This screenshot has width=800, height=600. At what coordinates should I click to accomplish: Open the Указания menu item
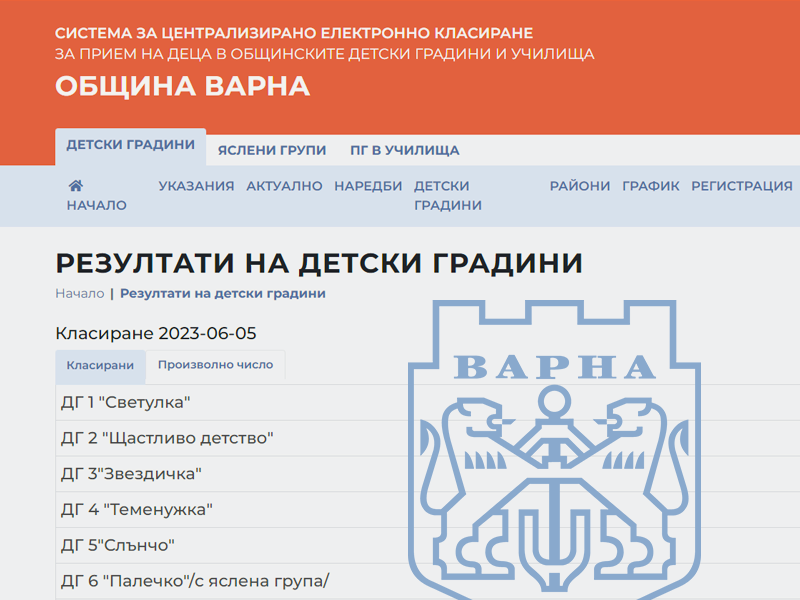(196, 186)
